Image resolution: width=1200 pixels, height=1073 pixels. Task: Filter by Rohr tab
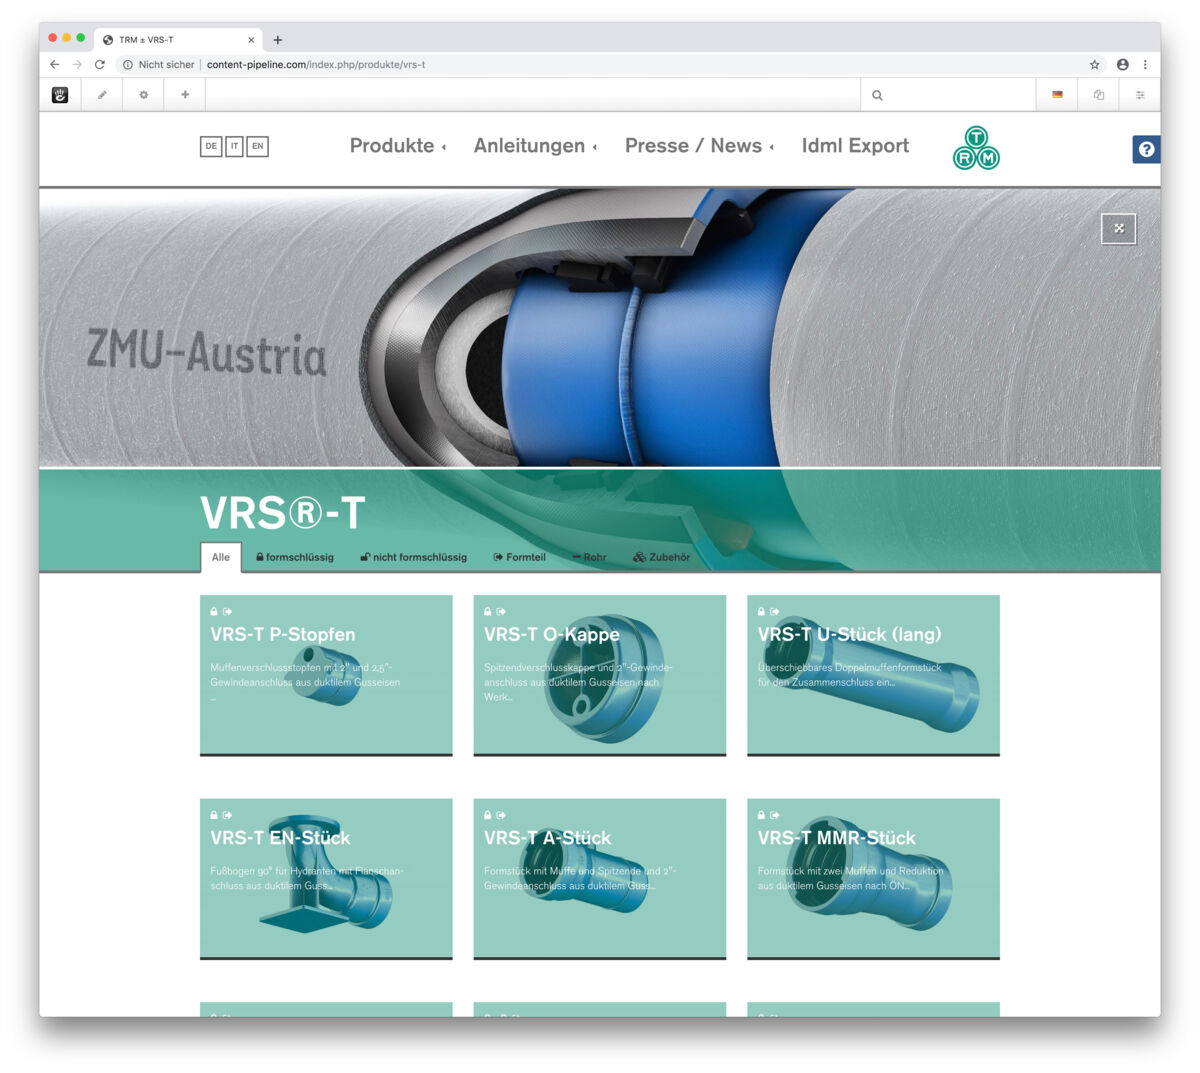point(590,557)
